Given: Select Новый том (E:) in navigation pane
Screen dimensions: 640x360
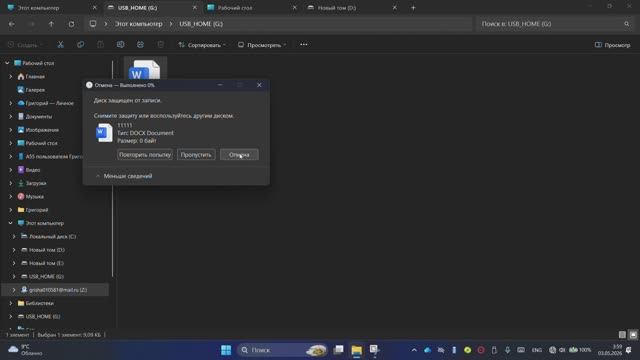Looking at the screenshot, I should (x=46, y=263).
